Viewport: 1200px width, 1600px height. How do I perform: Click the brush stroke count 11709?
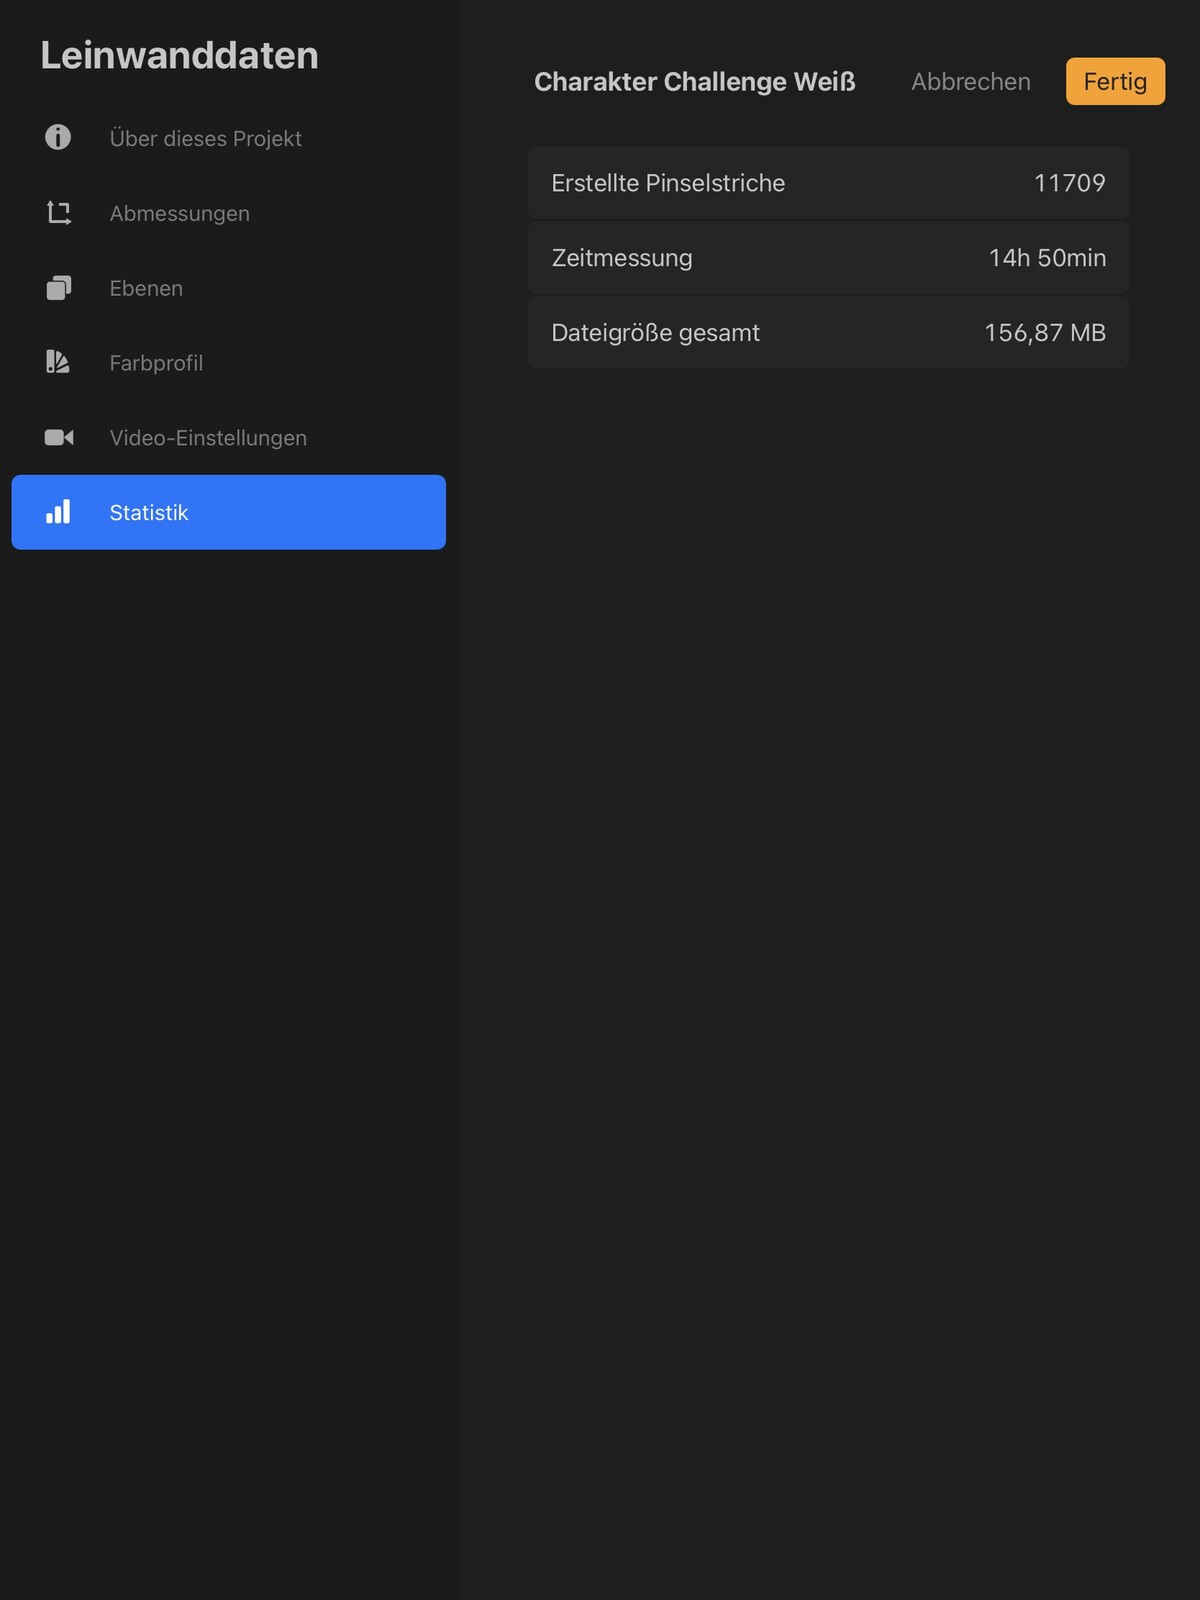click(x=1069, y=183)
